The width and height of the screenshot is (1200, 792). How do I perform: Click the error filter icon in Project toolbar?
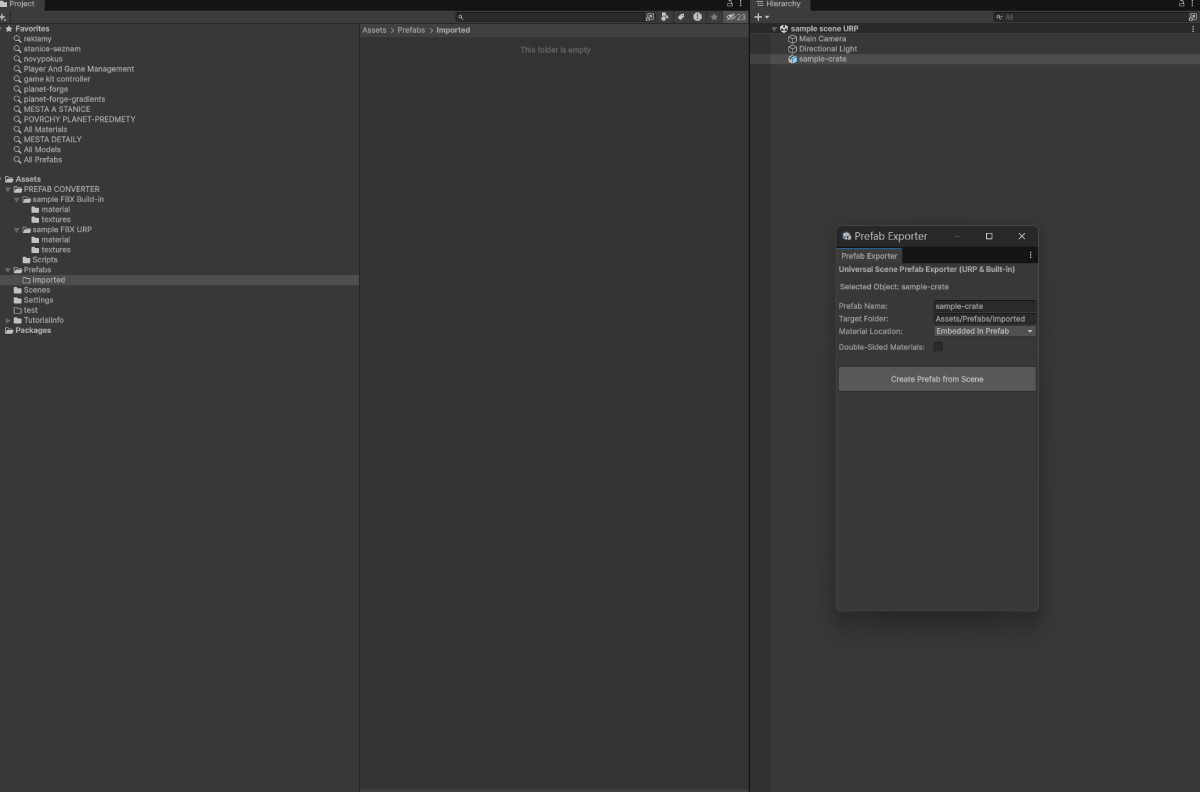point(698,17)
